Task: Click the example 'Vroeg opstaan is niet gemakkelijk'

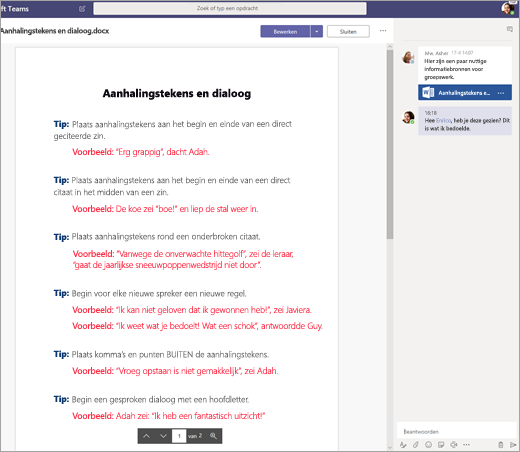Action: (175, 371)
